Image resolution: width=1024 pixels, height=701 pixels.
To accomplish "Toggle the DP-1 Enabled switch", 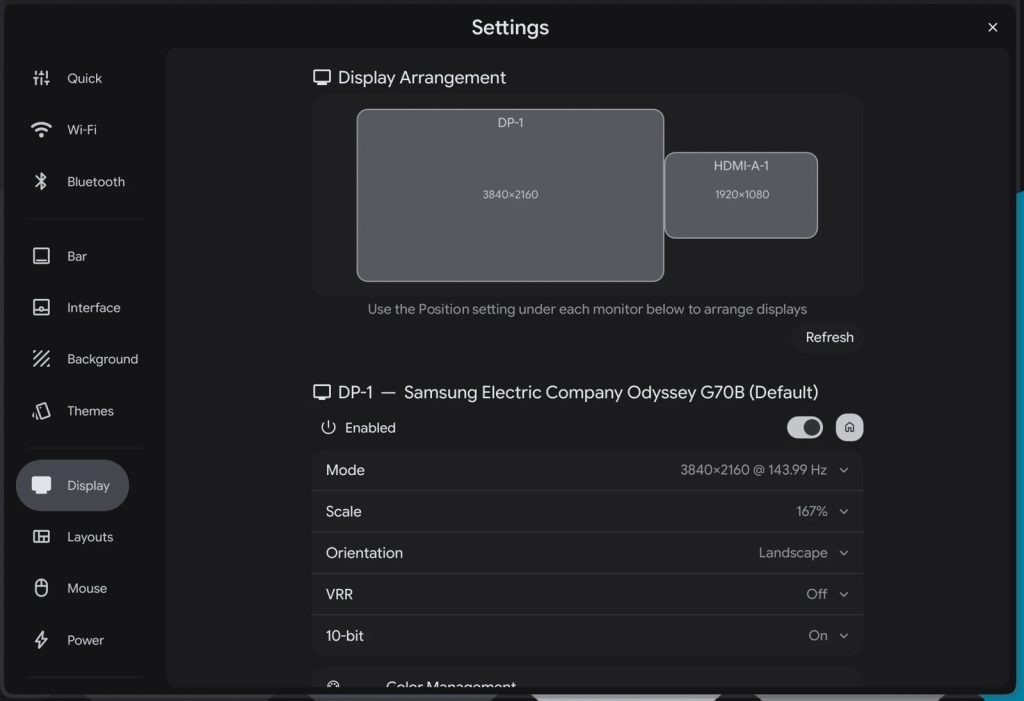I will click(x=805, y=427).
